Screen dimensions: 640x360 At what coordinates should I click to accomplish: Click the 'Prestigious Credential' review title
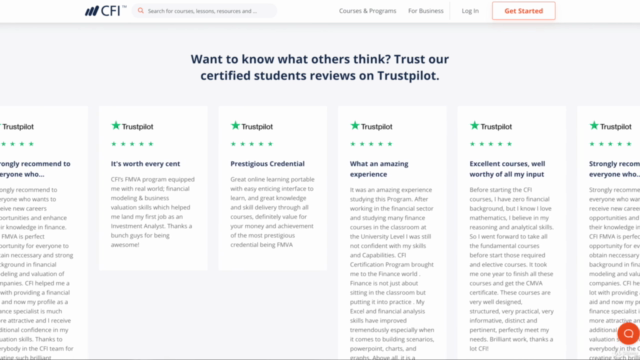point(267,164)
